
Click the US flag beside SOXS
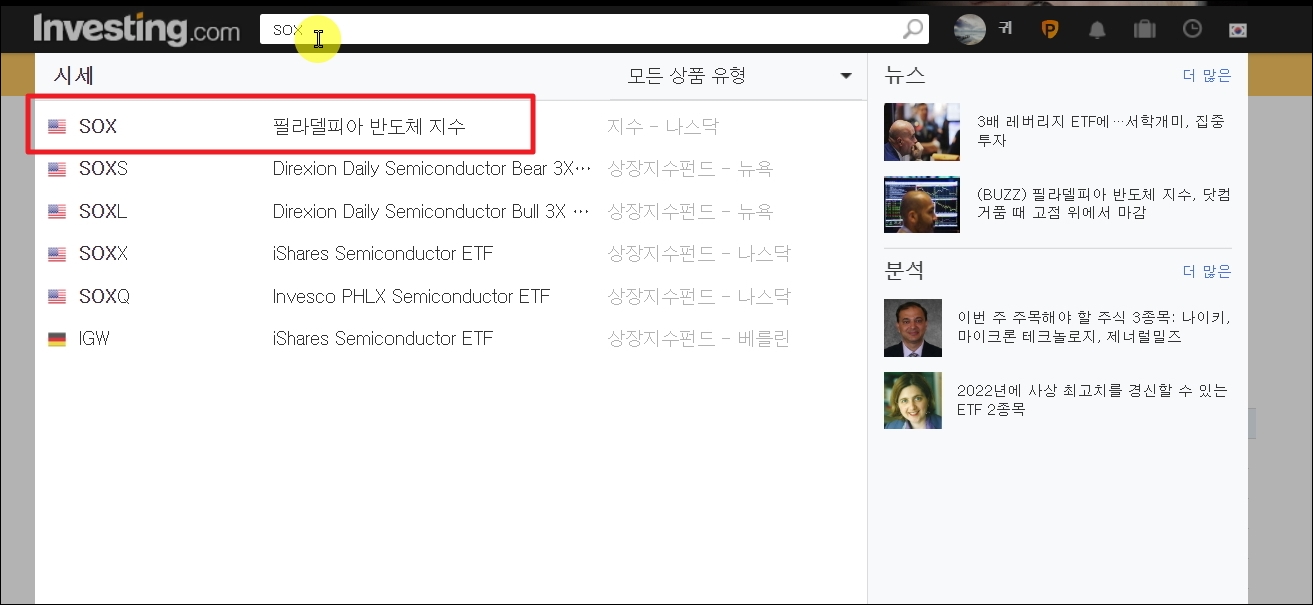pyautogui.click(x=57, y=169)
